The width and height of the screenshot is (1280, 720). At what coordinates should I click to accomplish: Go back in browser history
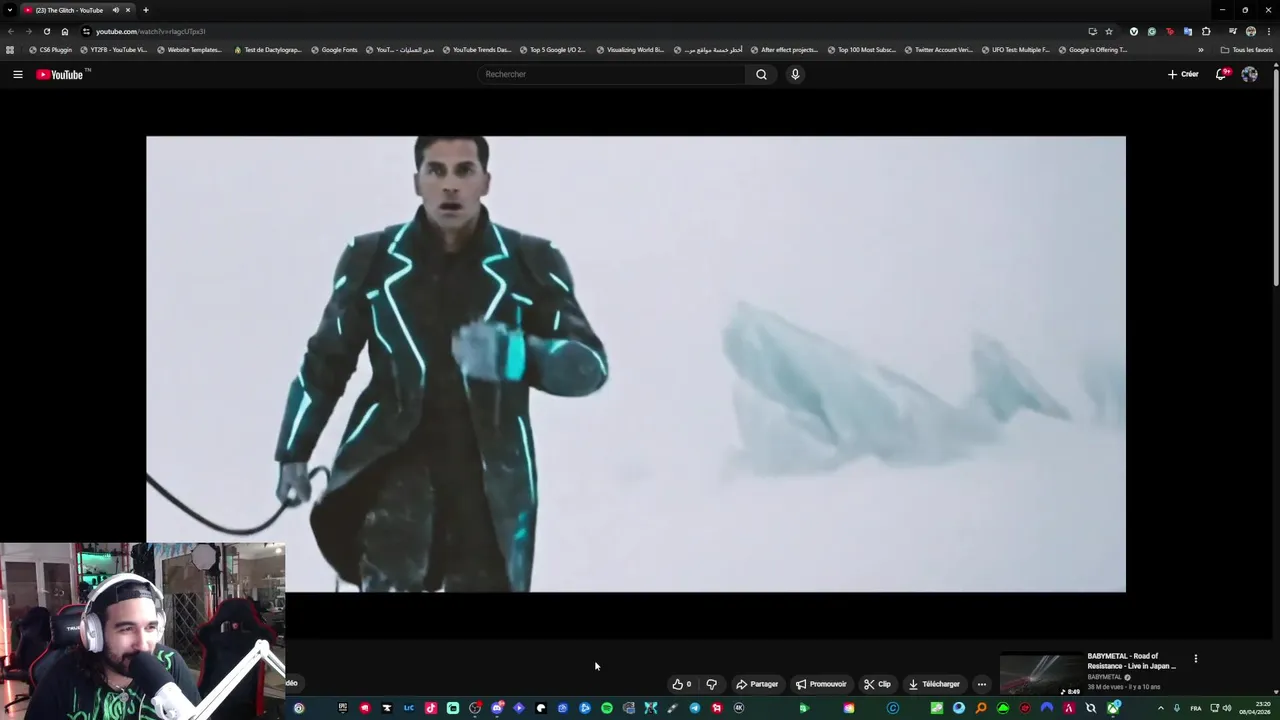pos(10,31)
